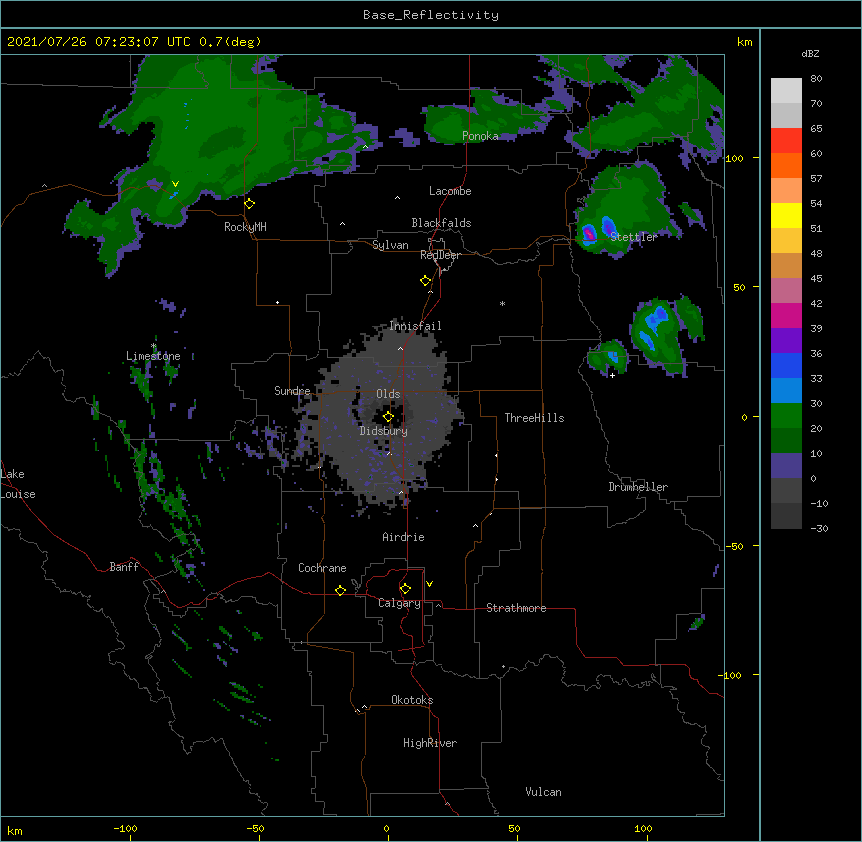Screen dimensions: 862x842
Task: Click the yellow diamond marker south of Cochrane
Action: [x=340, y=590]
